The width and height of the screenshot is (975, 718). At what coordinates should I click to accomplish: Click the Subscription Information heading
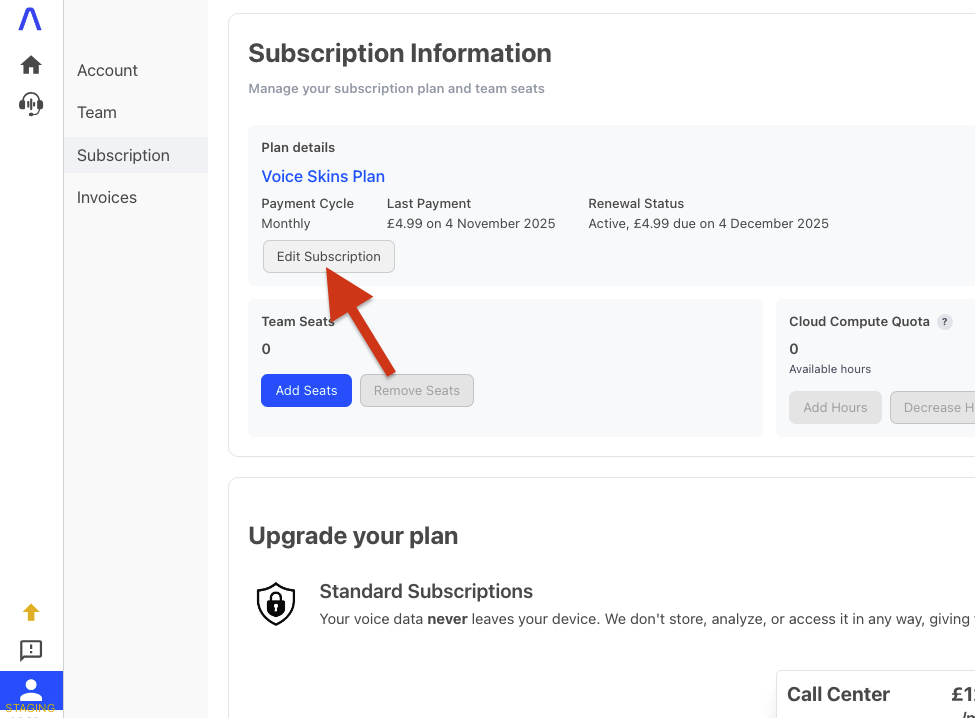click(399, 53)
